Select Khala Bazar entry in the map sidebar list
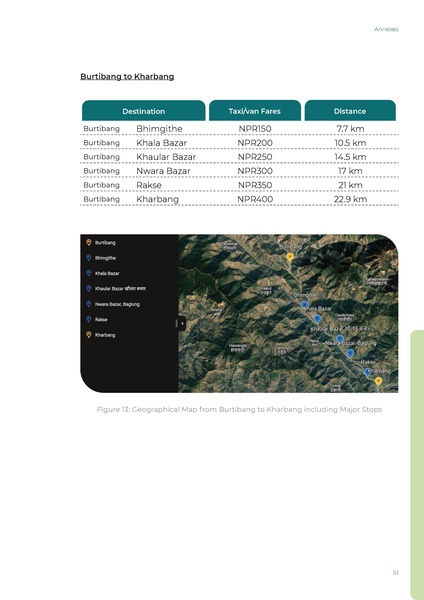 [x=107, y=273]
